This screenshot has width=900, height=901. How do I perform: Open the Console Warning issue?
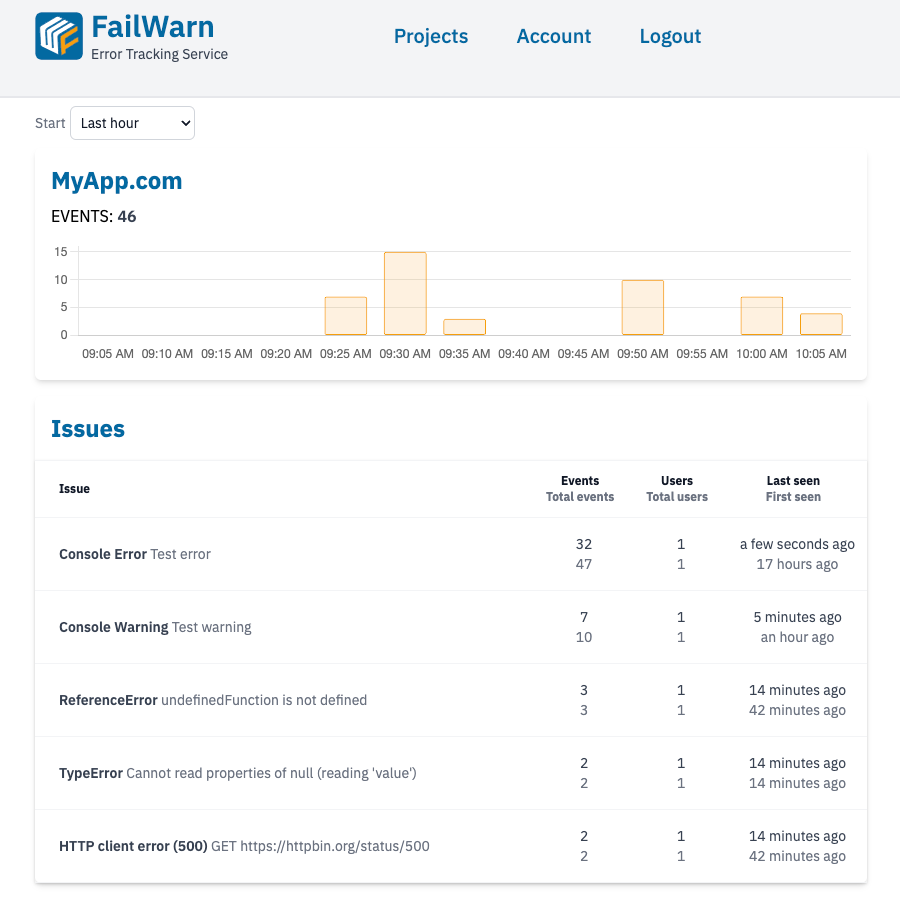coord(113,627)
